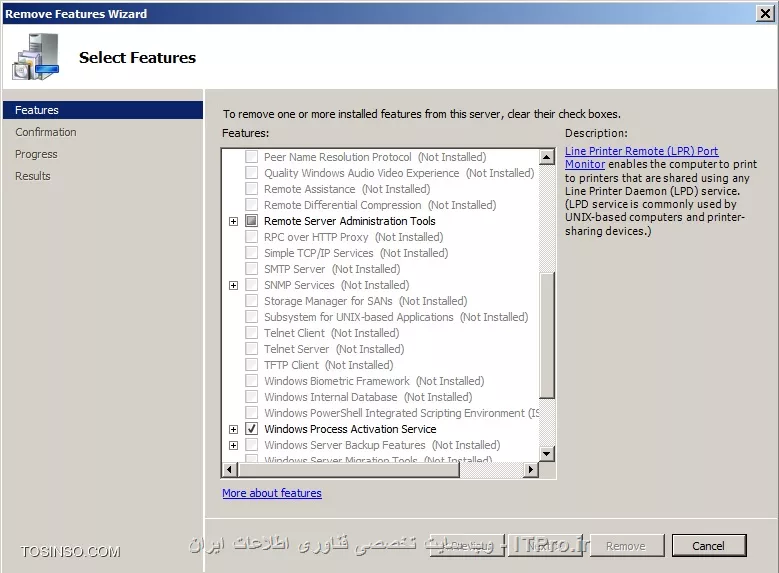Select the Windows Internal Database row text

click(x=368, y=397)
